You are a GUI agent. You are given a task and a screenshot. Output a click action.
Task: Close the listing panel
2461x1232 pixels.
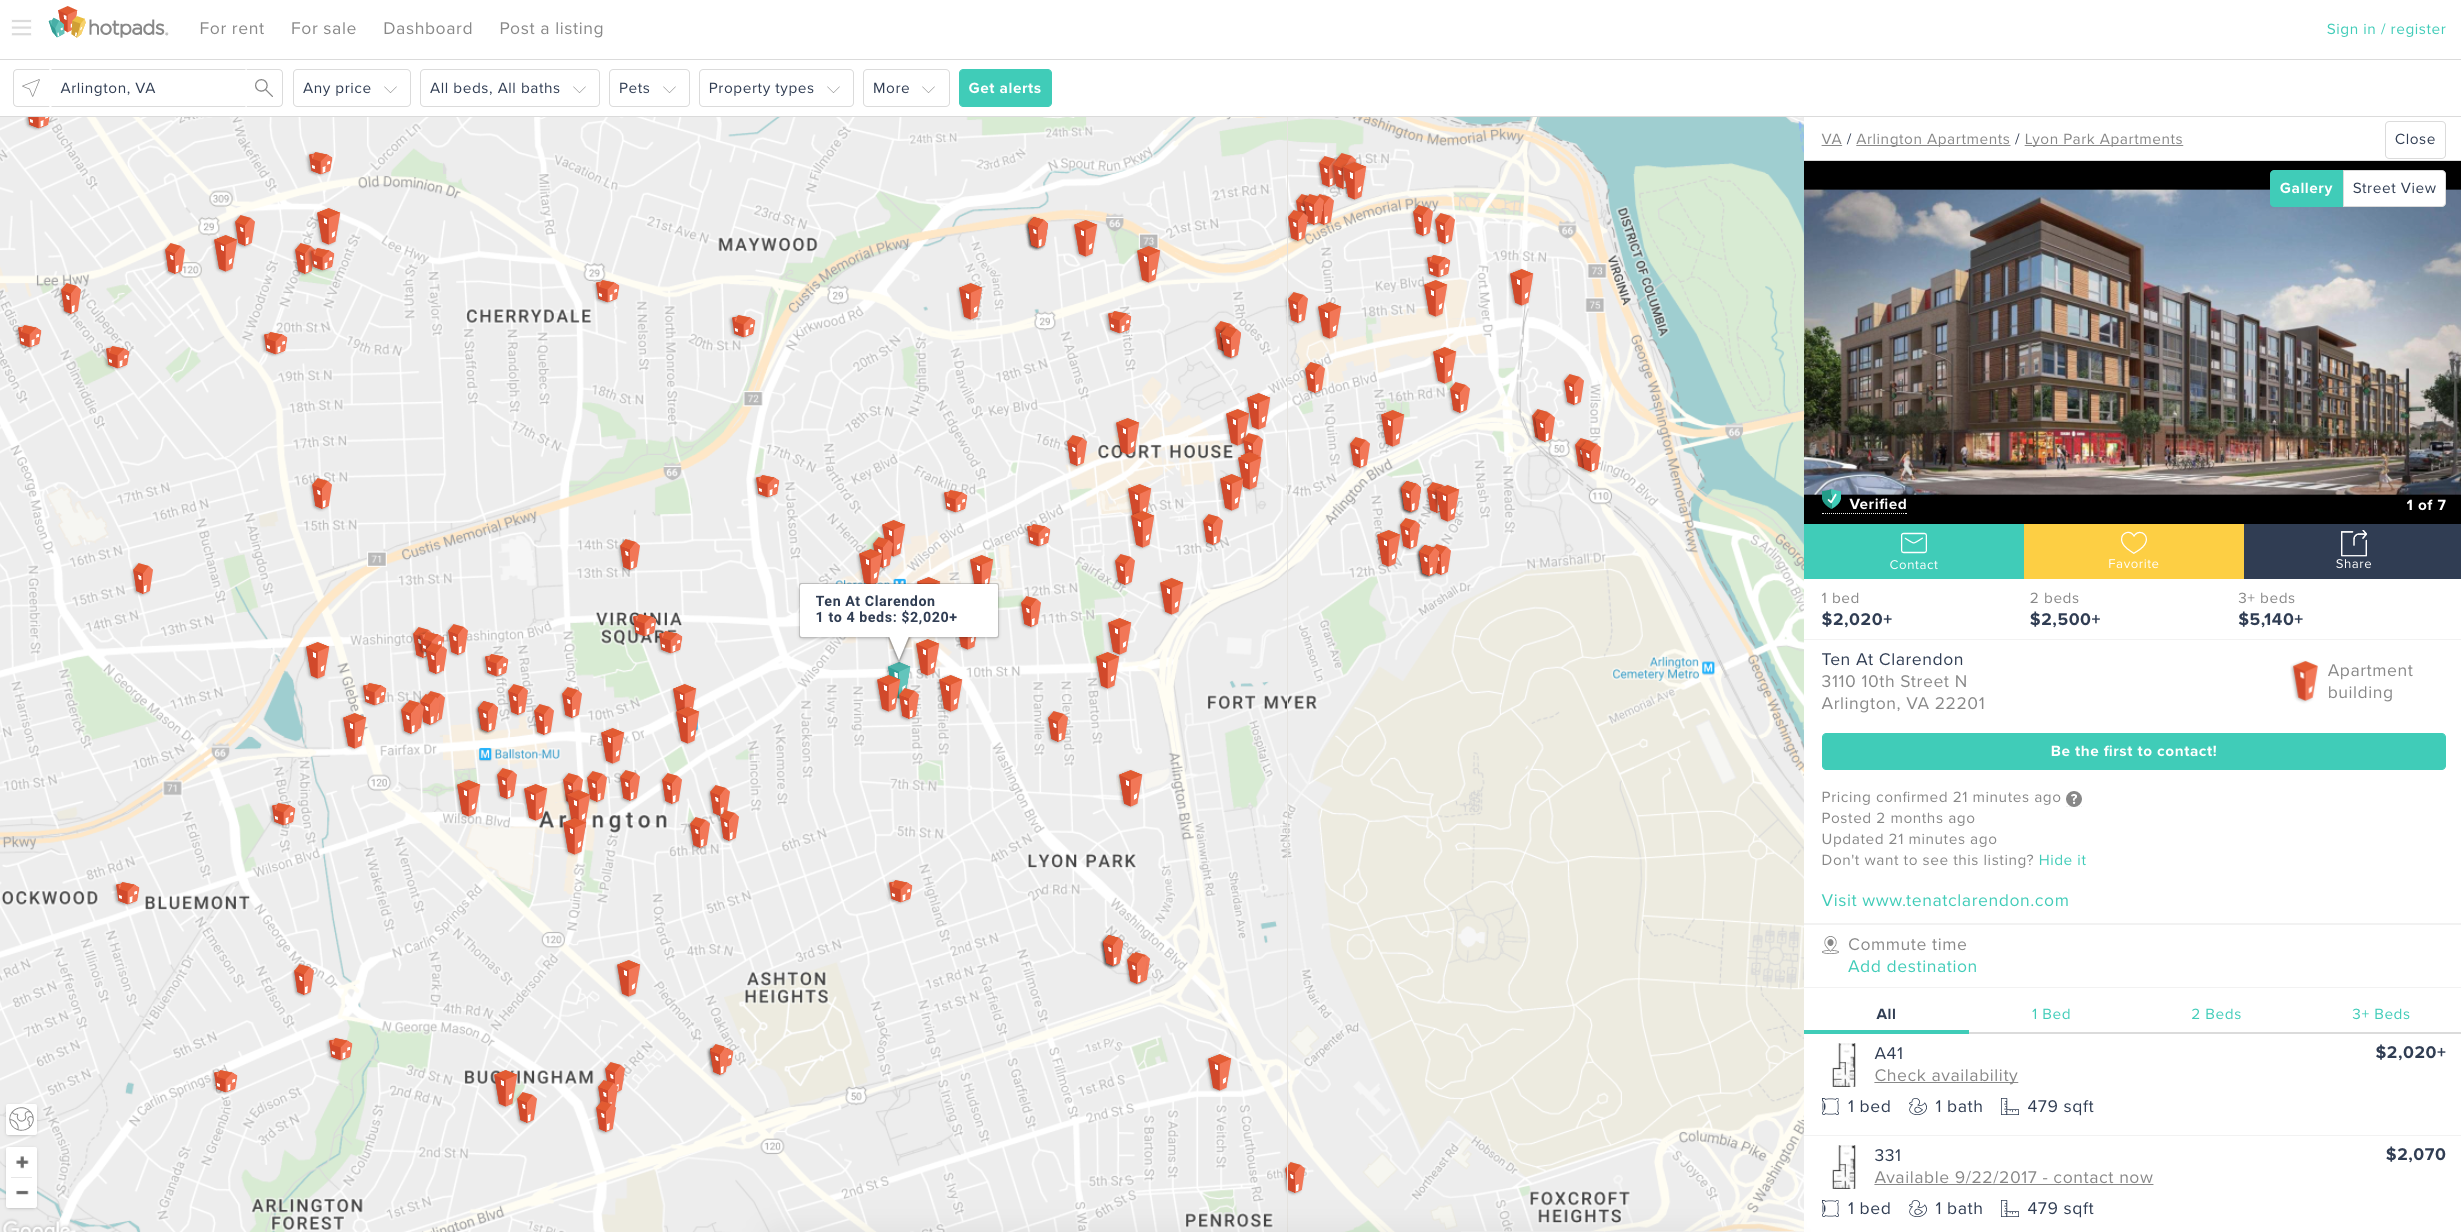click(2414, 139)
